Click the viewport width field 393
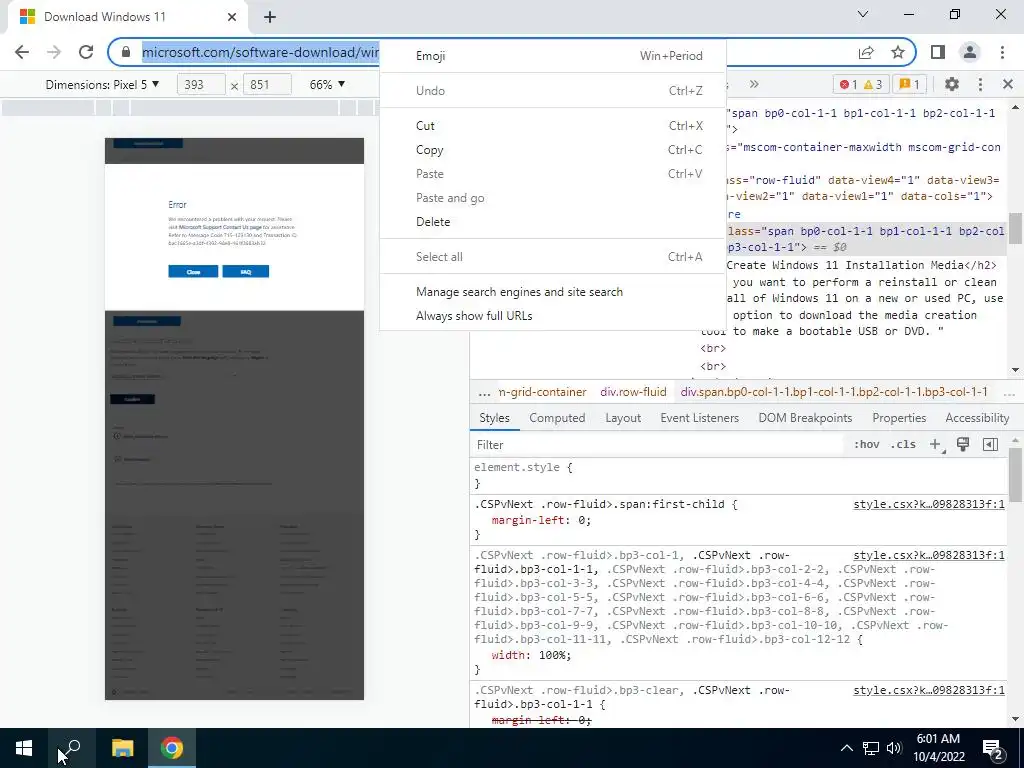This screenshot has height=768, width=1024. 201,84
